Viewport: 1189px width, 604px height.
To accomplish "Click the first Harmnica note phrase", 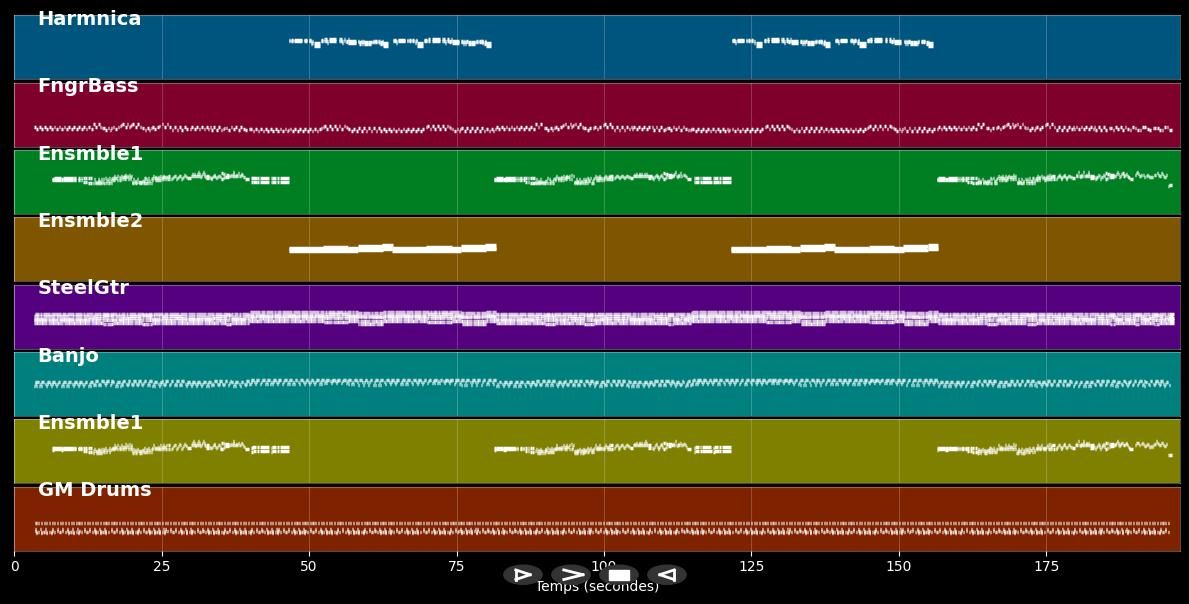I will click(x=389, y=42).
